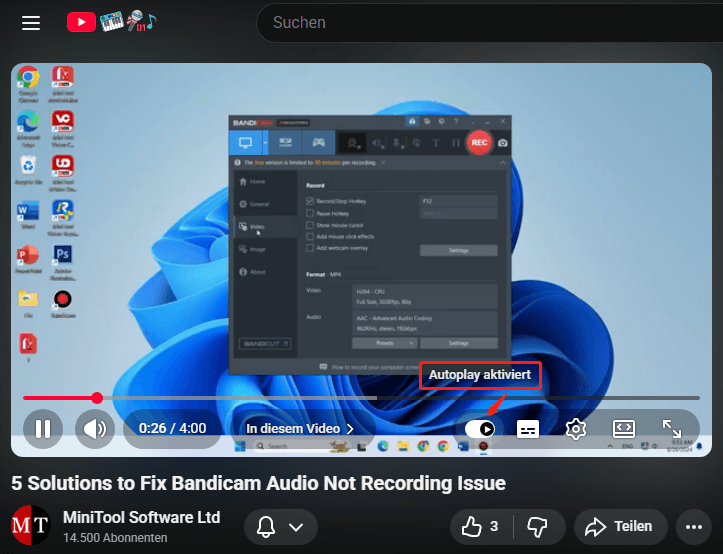Check Add mouse click effects checkbox
723x554 pixels.
(310, 236)
